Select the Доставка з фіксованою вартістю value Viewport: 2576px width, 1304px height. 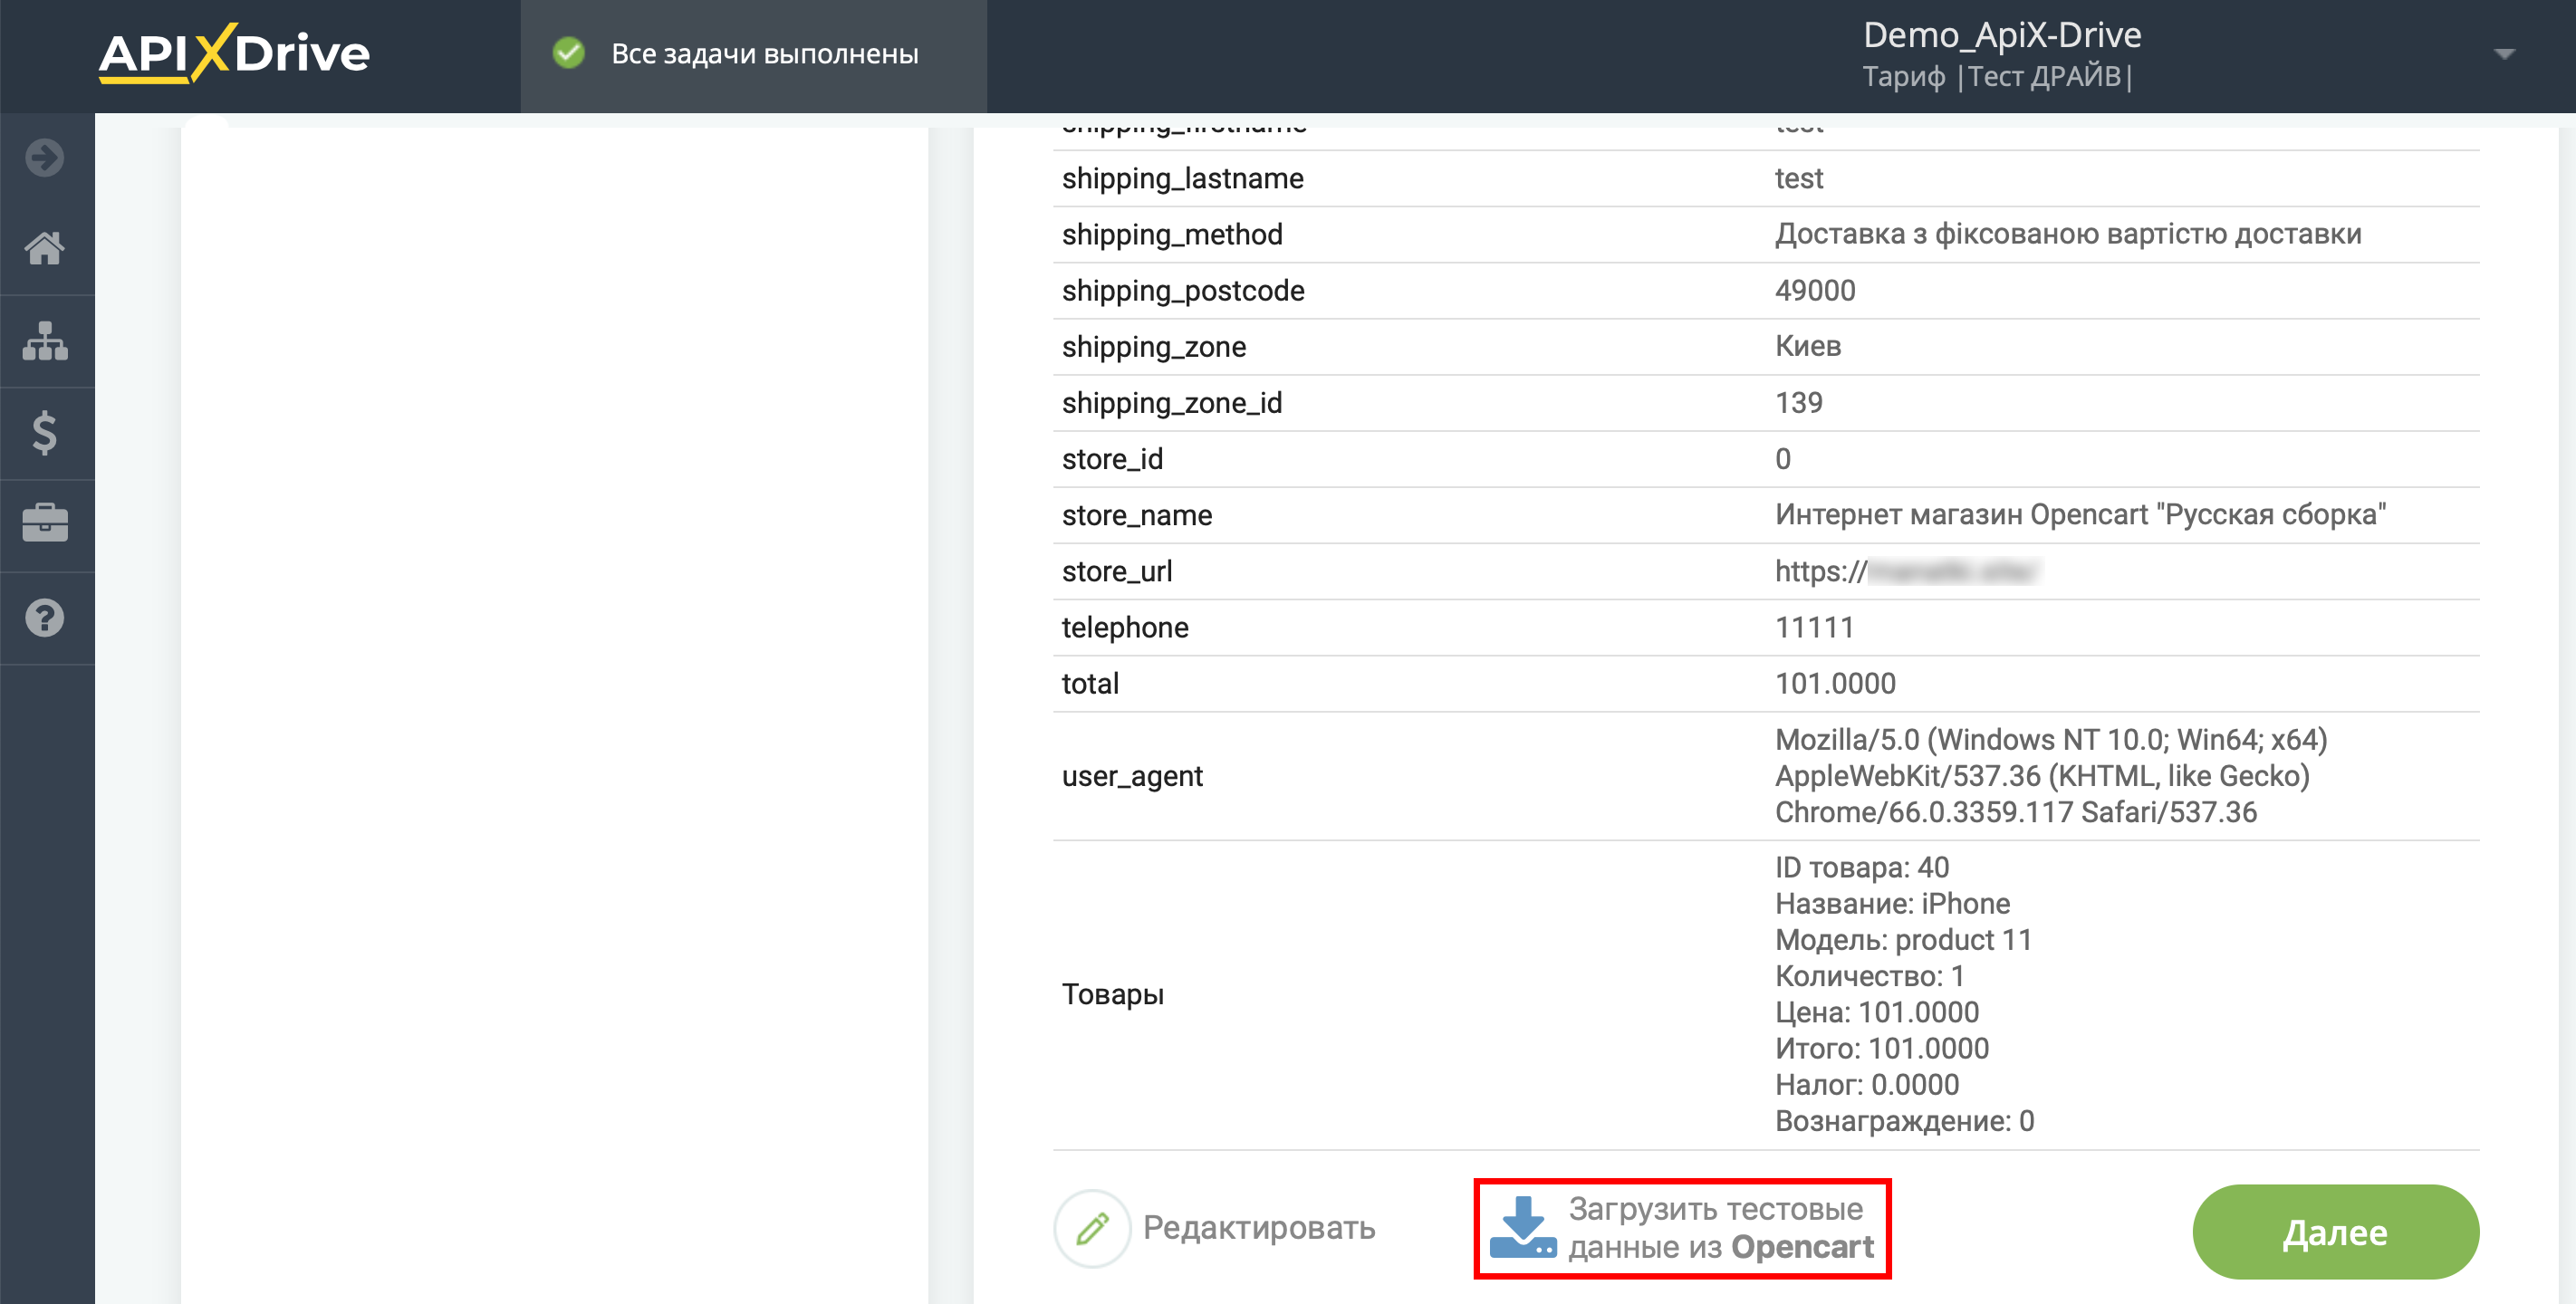(x=2068, y=235)
